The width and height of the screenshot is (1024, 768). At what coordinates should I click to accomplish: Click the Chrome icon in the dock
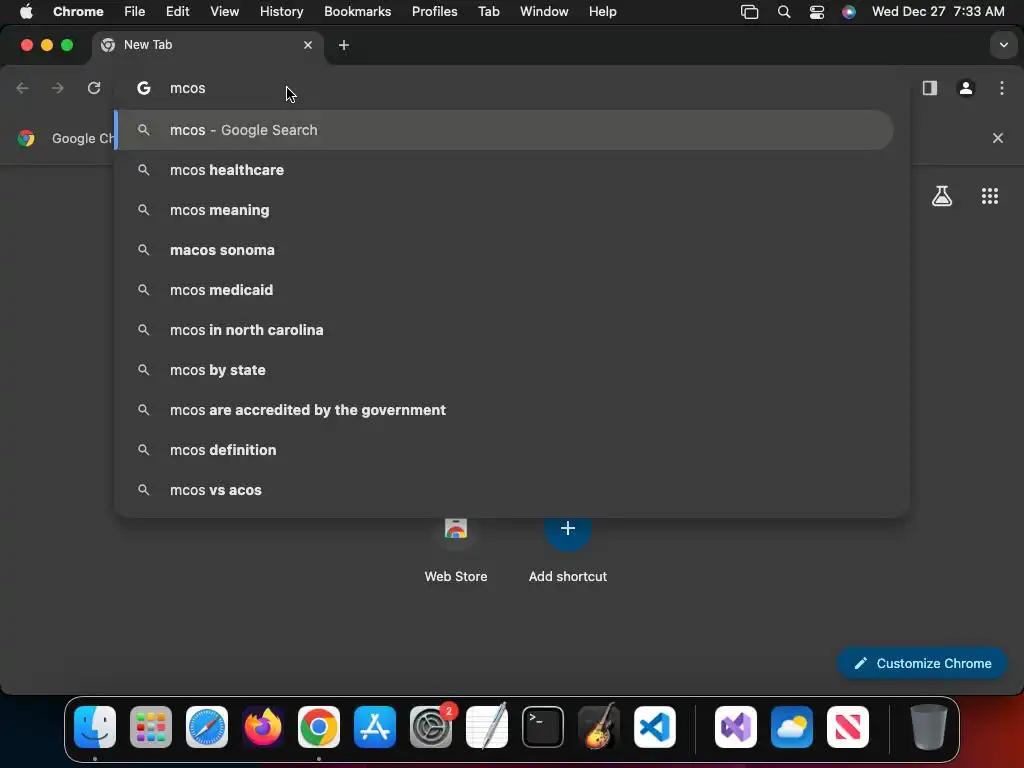319,727
